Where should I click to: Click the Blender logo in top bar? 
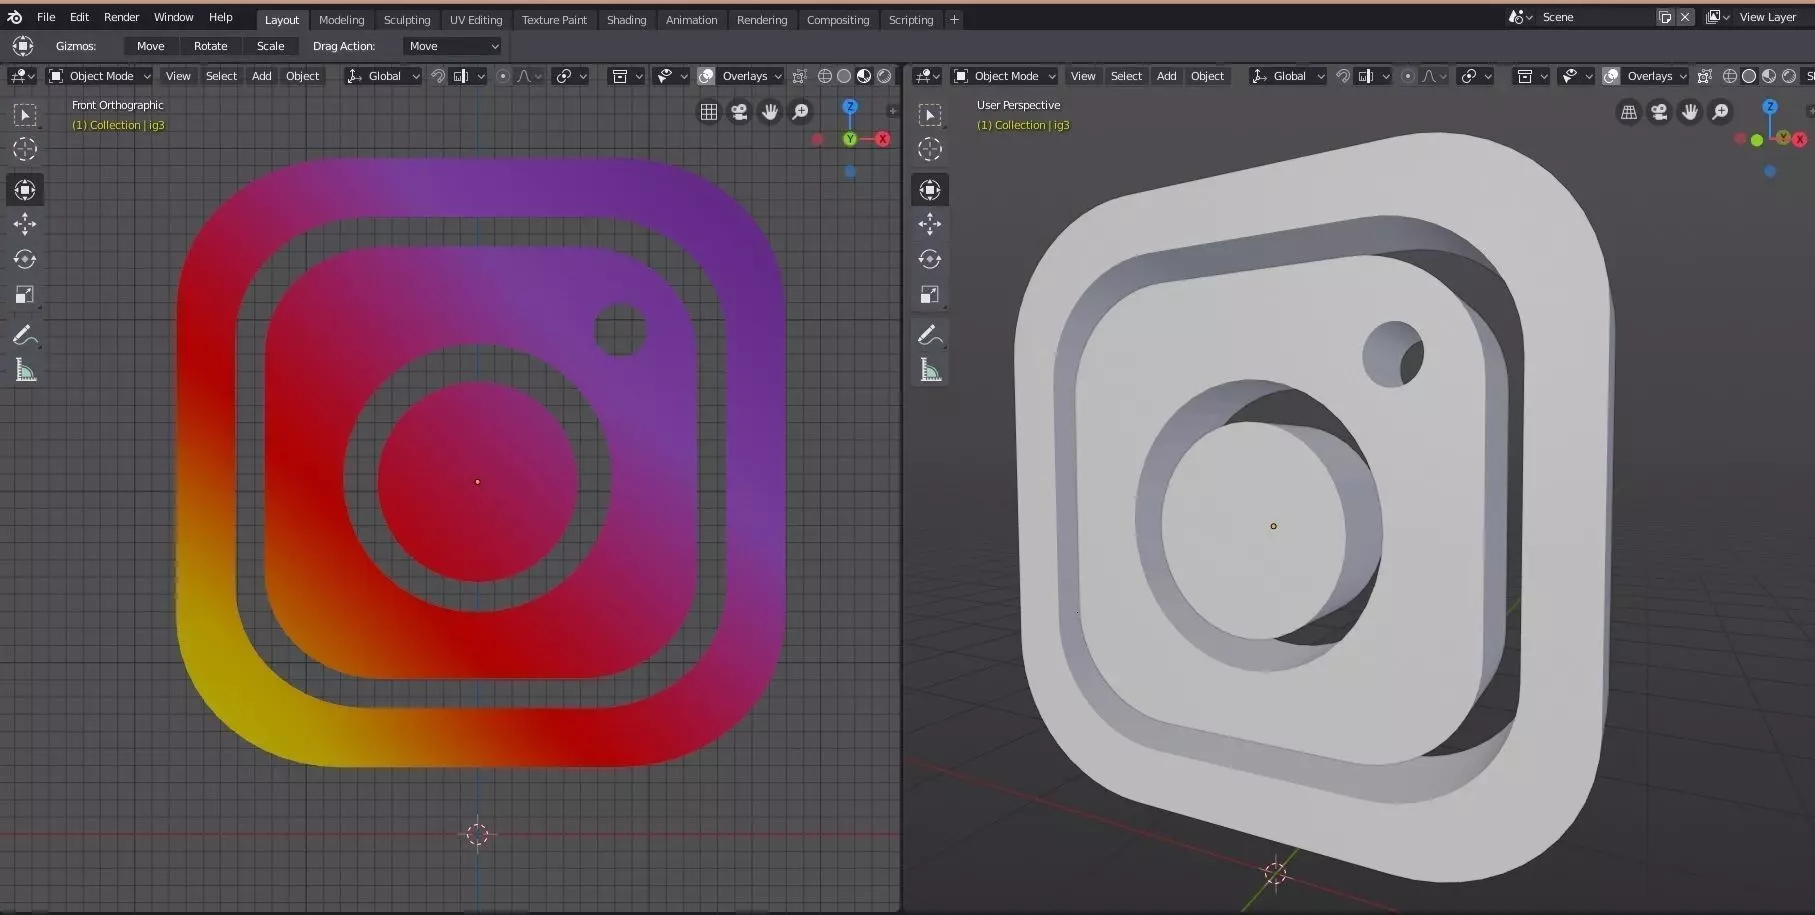[x=15, y=17]
